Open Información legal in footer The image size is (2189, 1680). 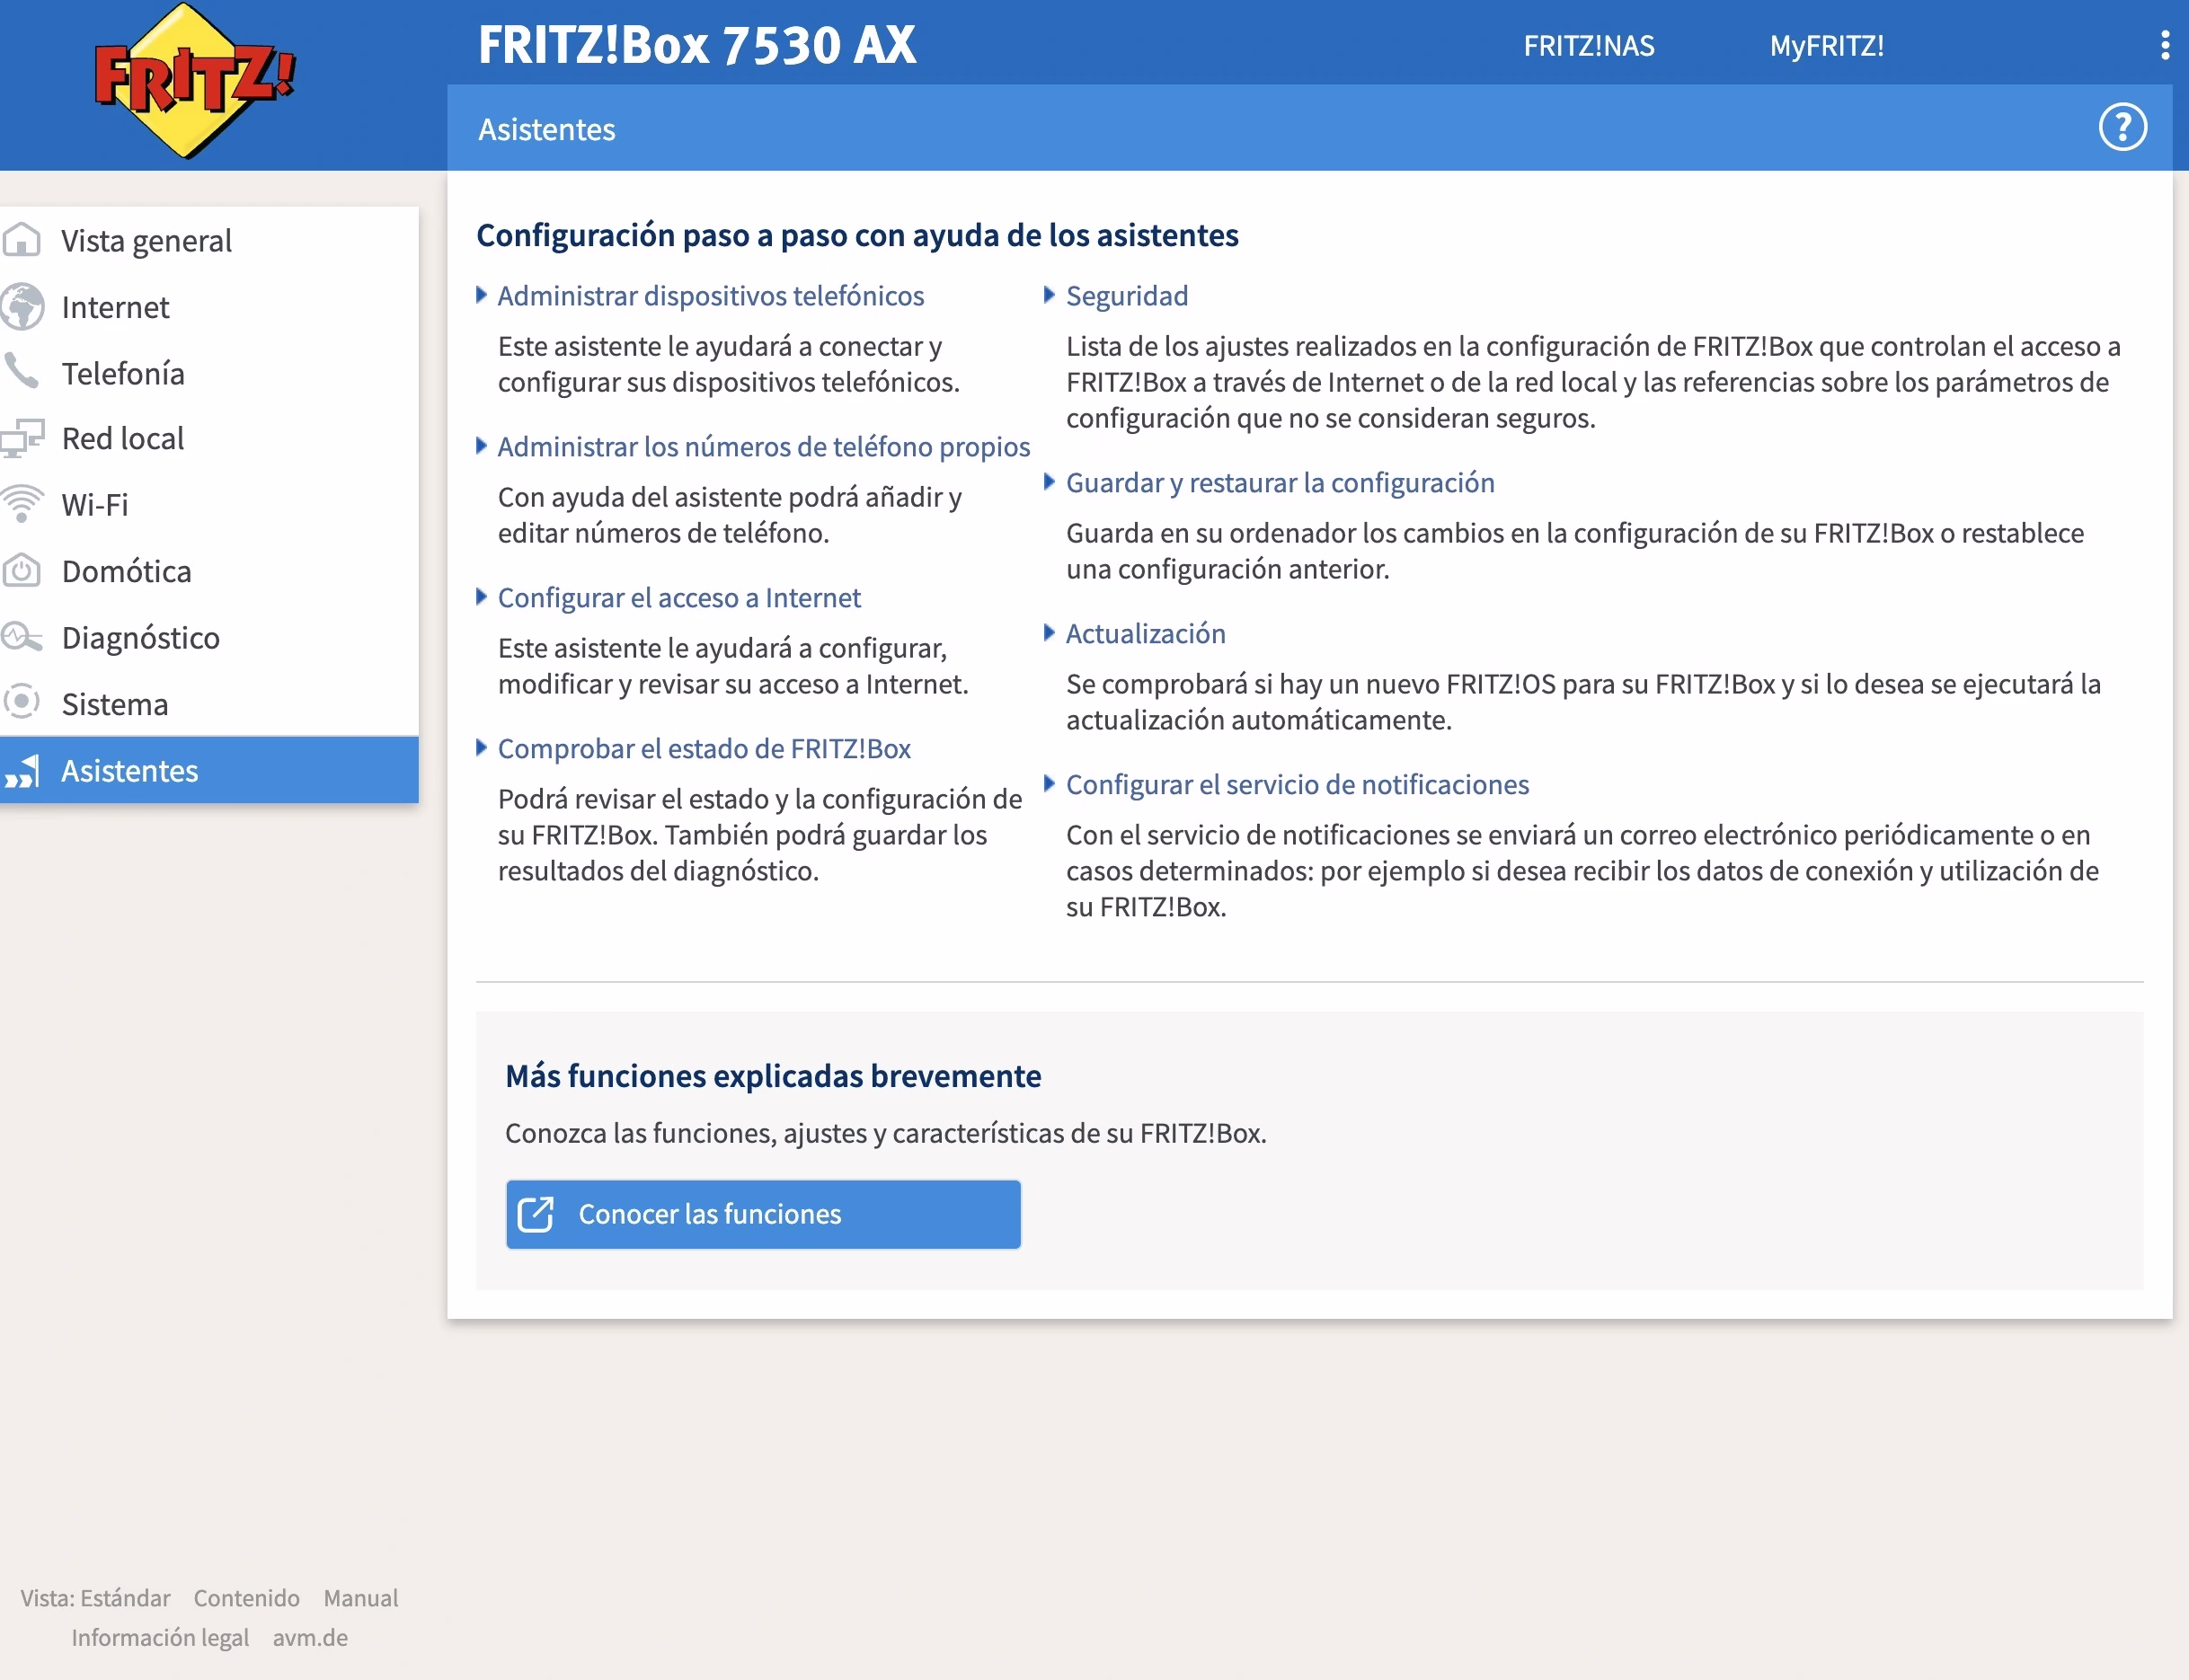[x=160, y=1638]
